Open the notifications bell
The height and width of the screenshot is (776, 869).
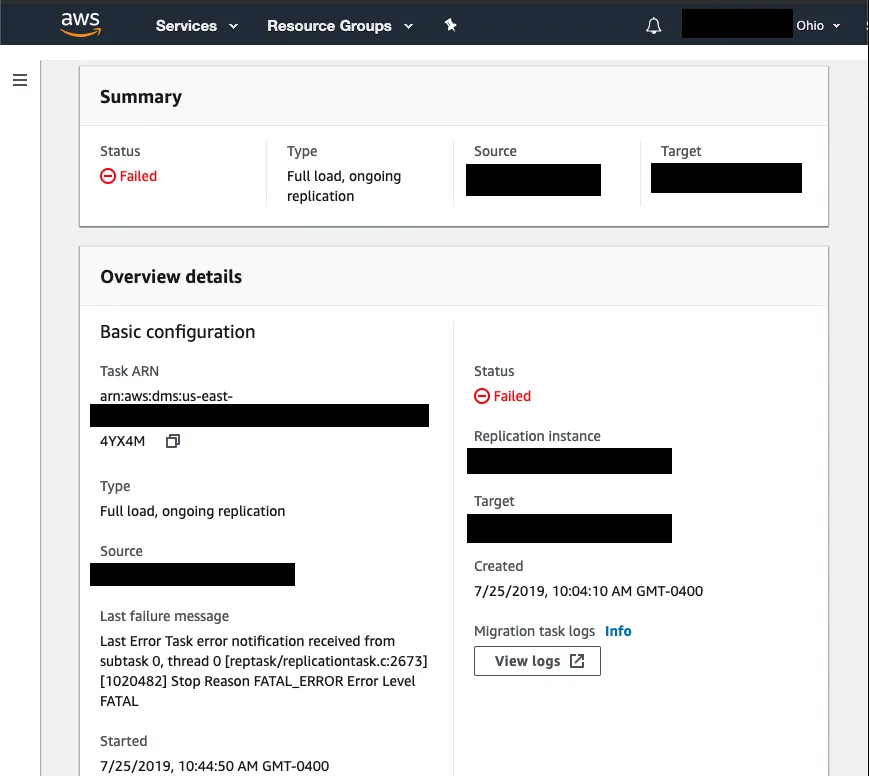coord(654,26)
